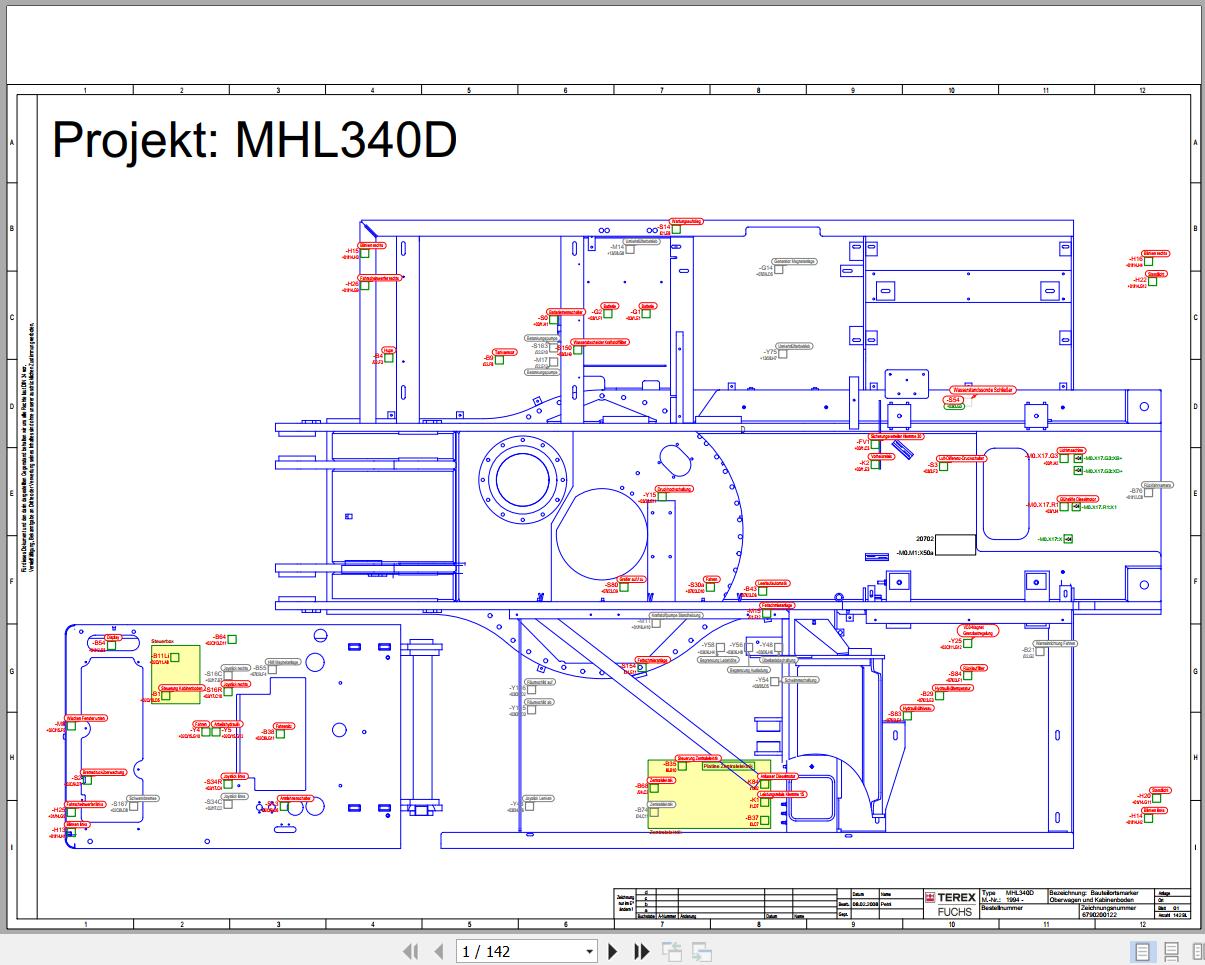Click the previous view history icon
Viewport: 1205px width, 965px height.
click(673, 951)
